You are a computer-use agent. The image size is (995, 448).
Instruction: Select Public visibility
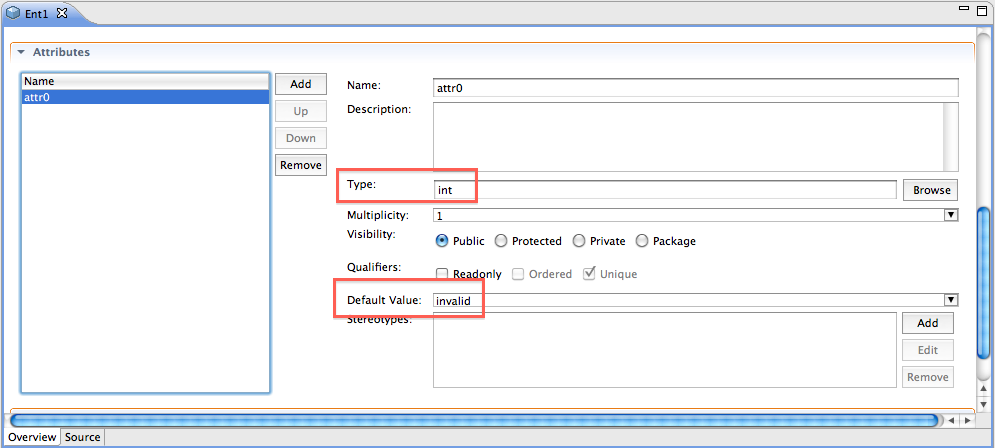[x=442, y=241]
